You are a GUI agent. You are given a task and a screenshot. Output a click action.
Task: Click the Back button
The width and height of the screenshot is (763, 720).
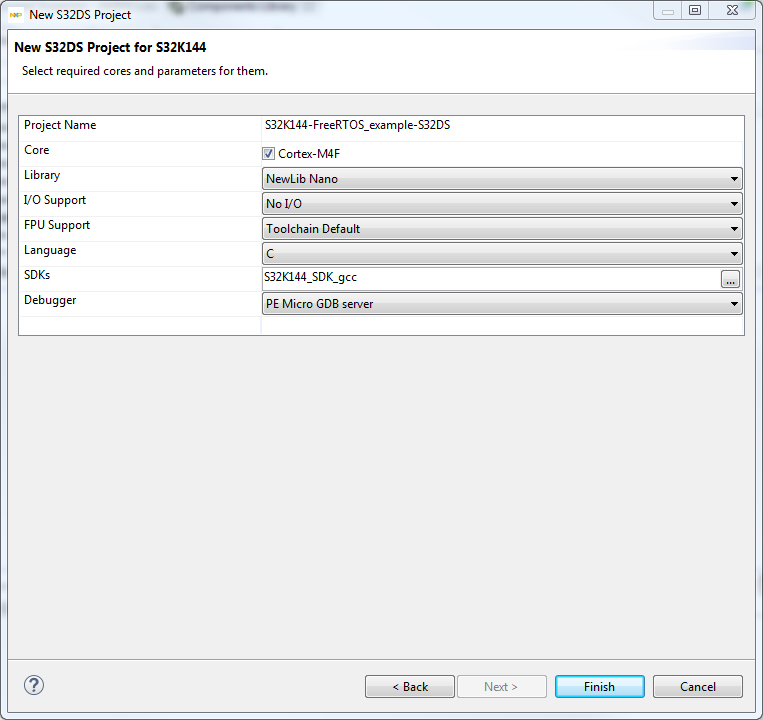410,686
